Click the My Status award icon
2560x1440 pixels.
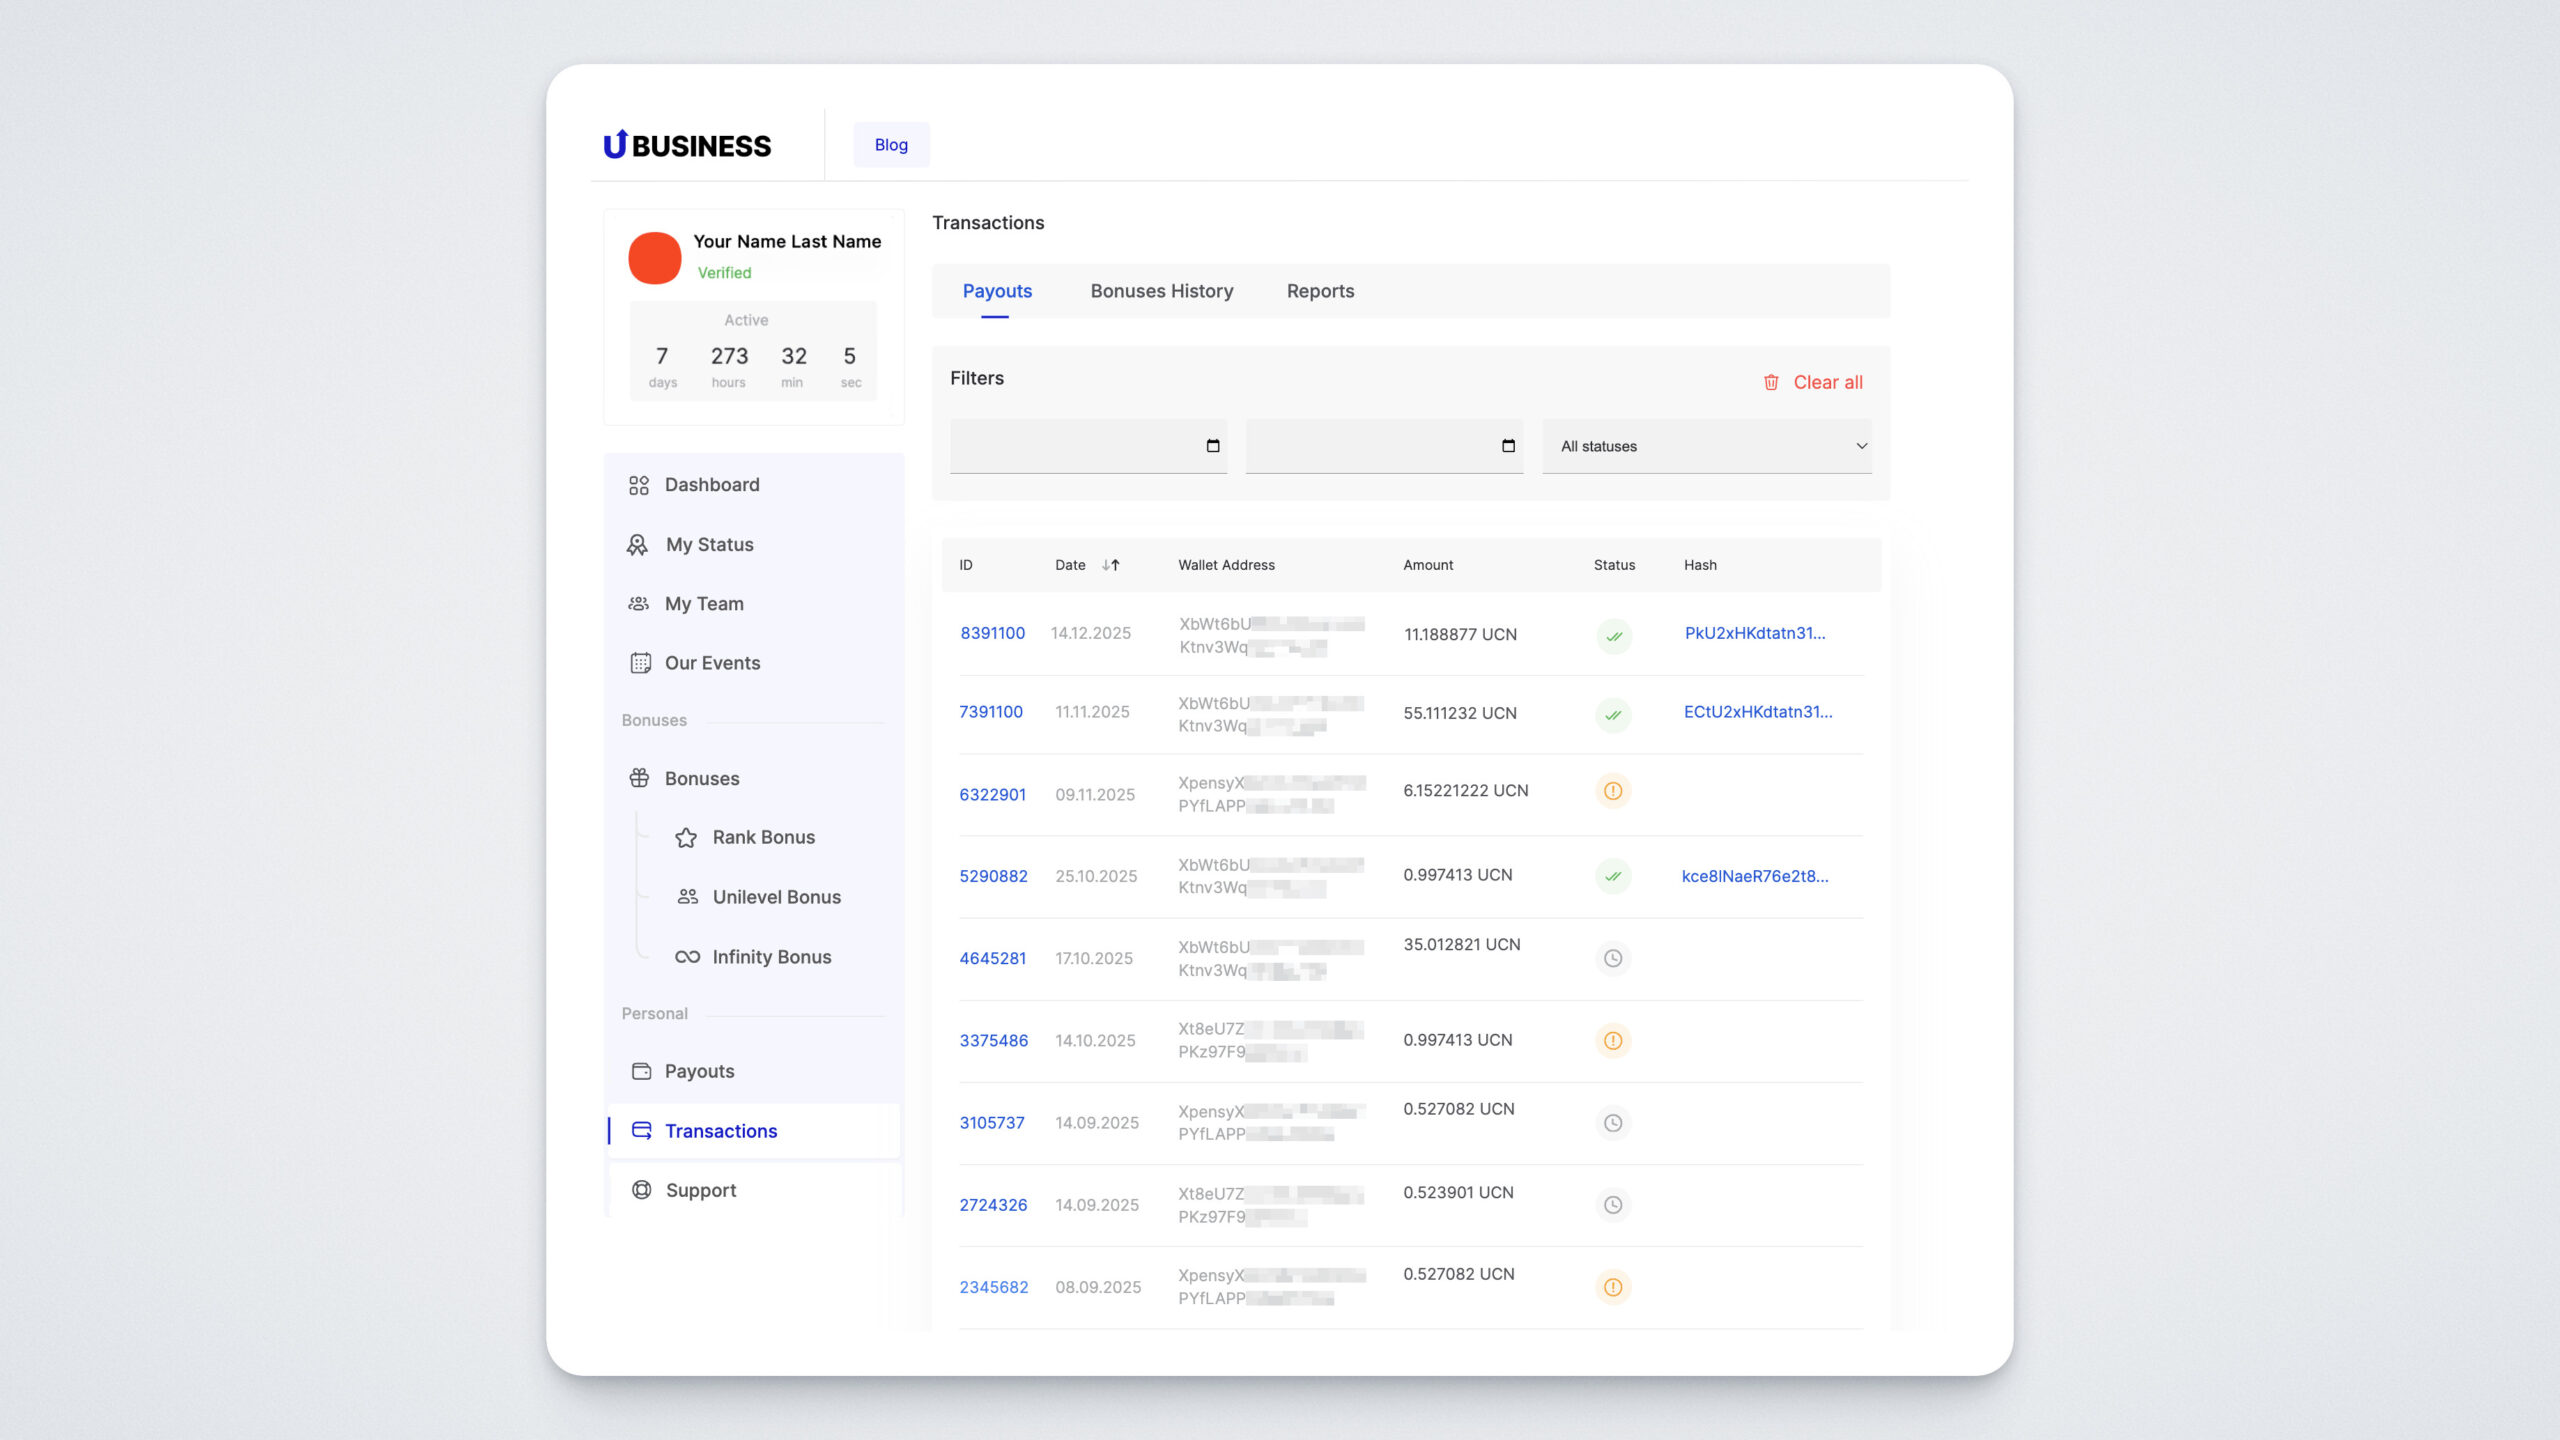(637, 545)
